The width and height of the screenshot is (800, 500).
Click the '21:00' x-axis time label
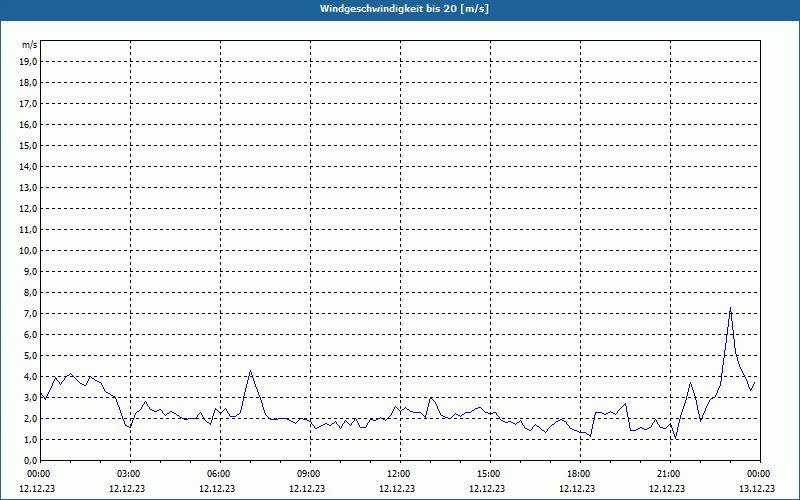tap(670, 474)
